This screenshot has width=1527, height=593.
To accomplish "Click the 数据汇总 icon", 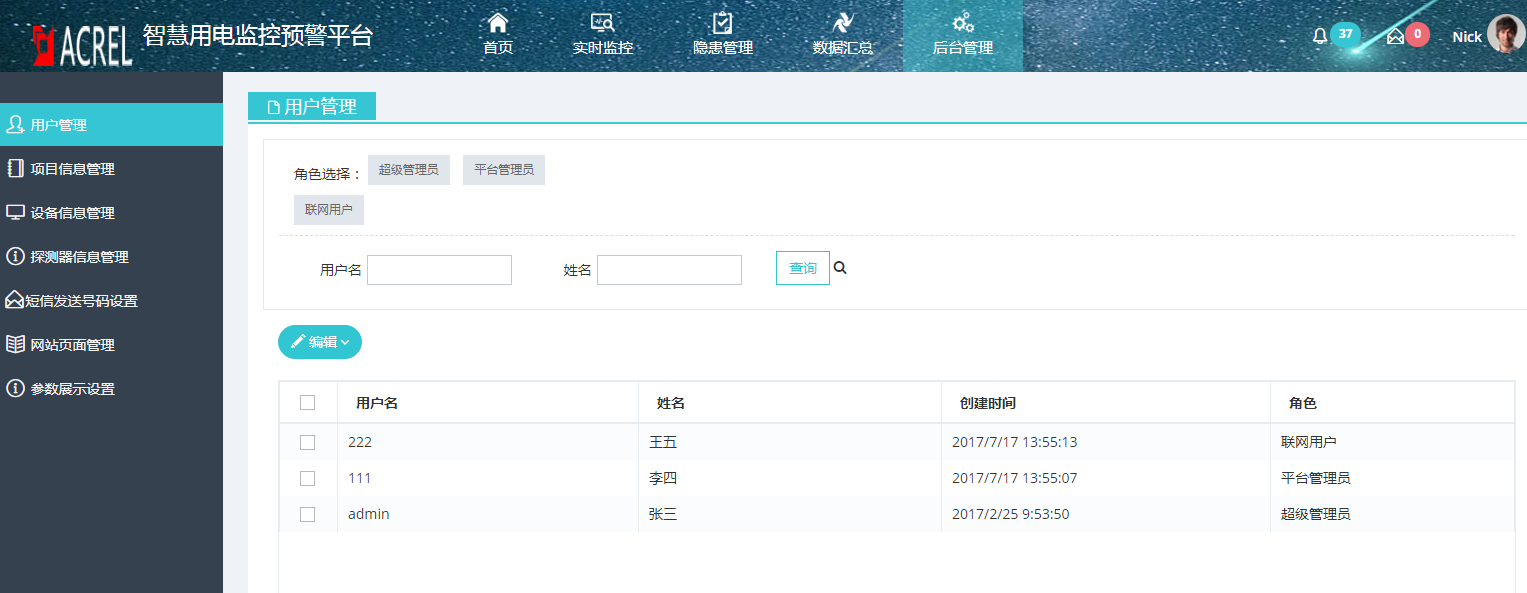I will (842, 23).
